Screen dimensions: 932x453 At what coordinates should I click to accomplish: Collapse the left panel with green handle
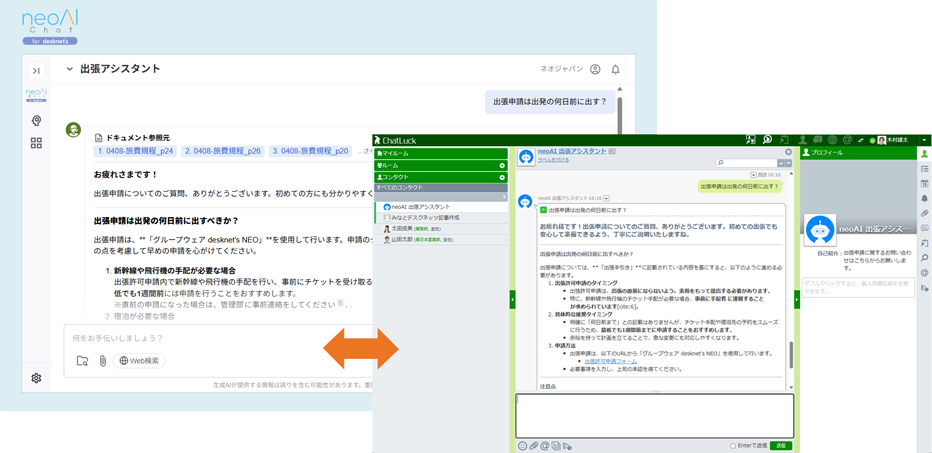pyautogui.click(x=512, y=300)
